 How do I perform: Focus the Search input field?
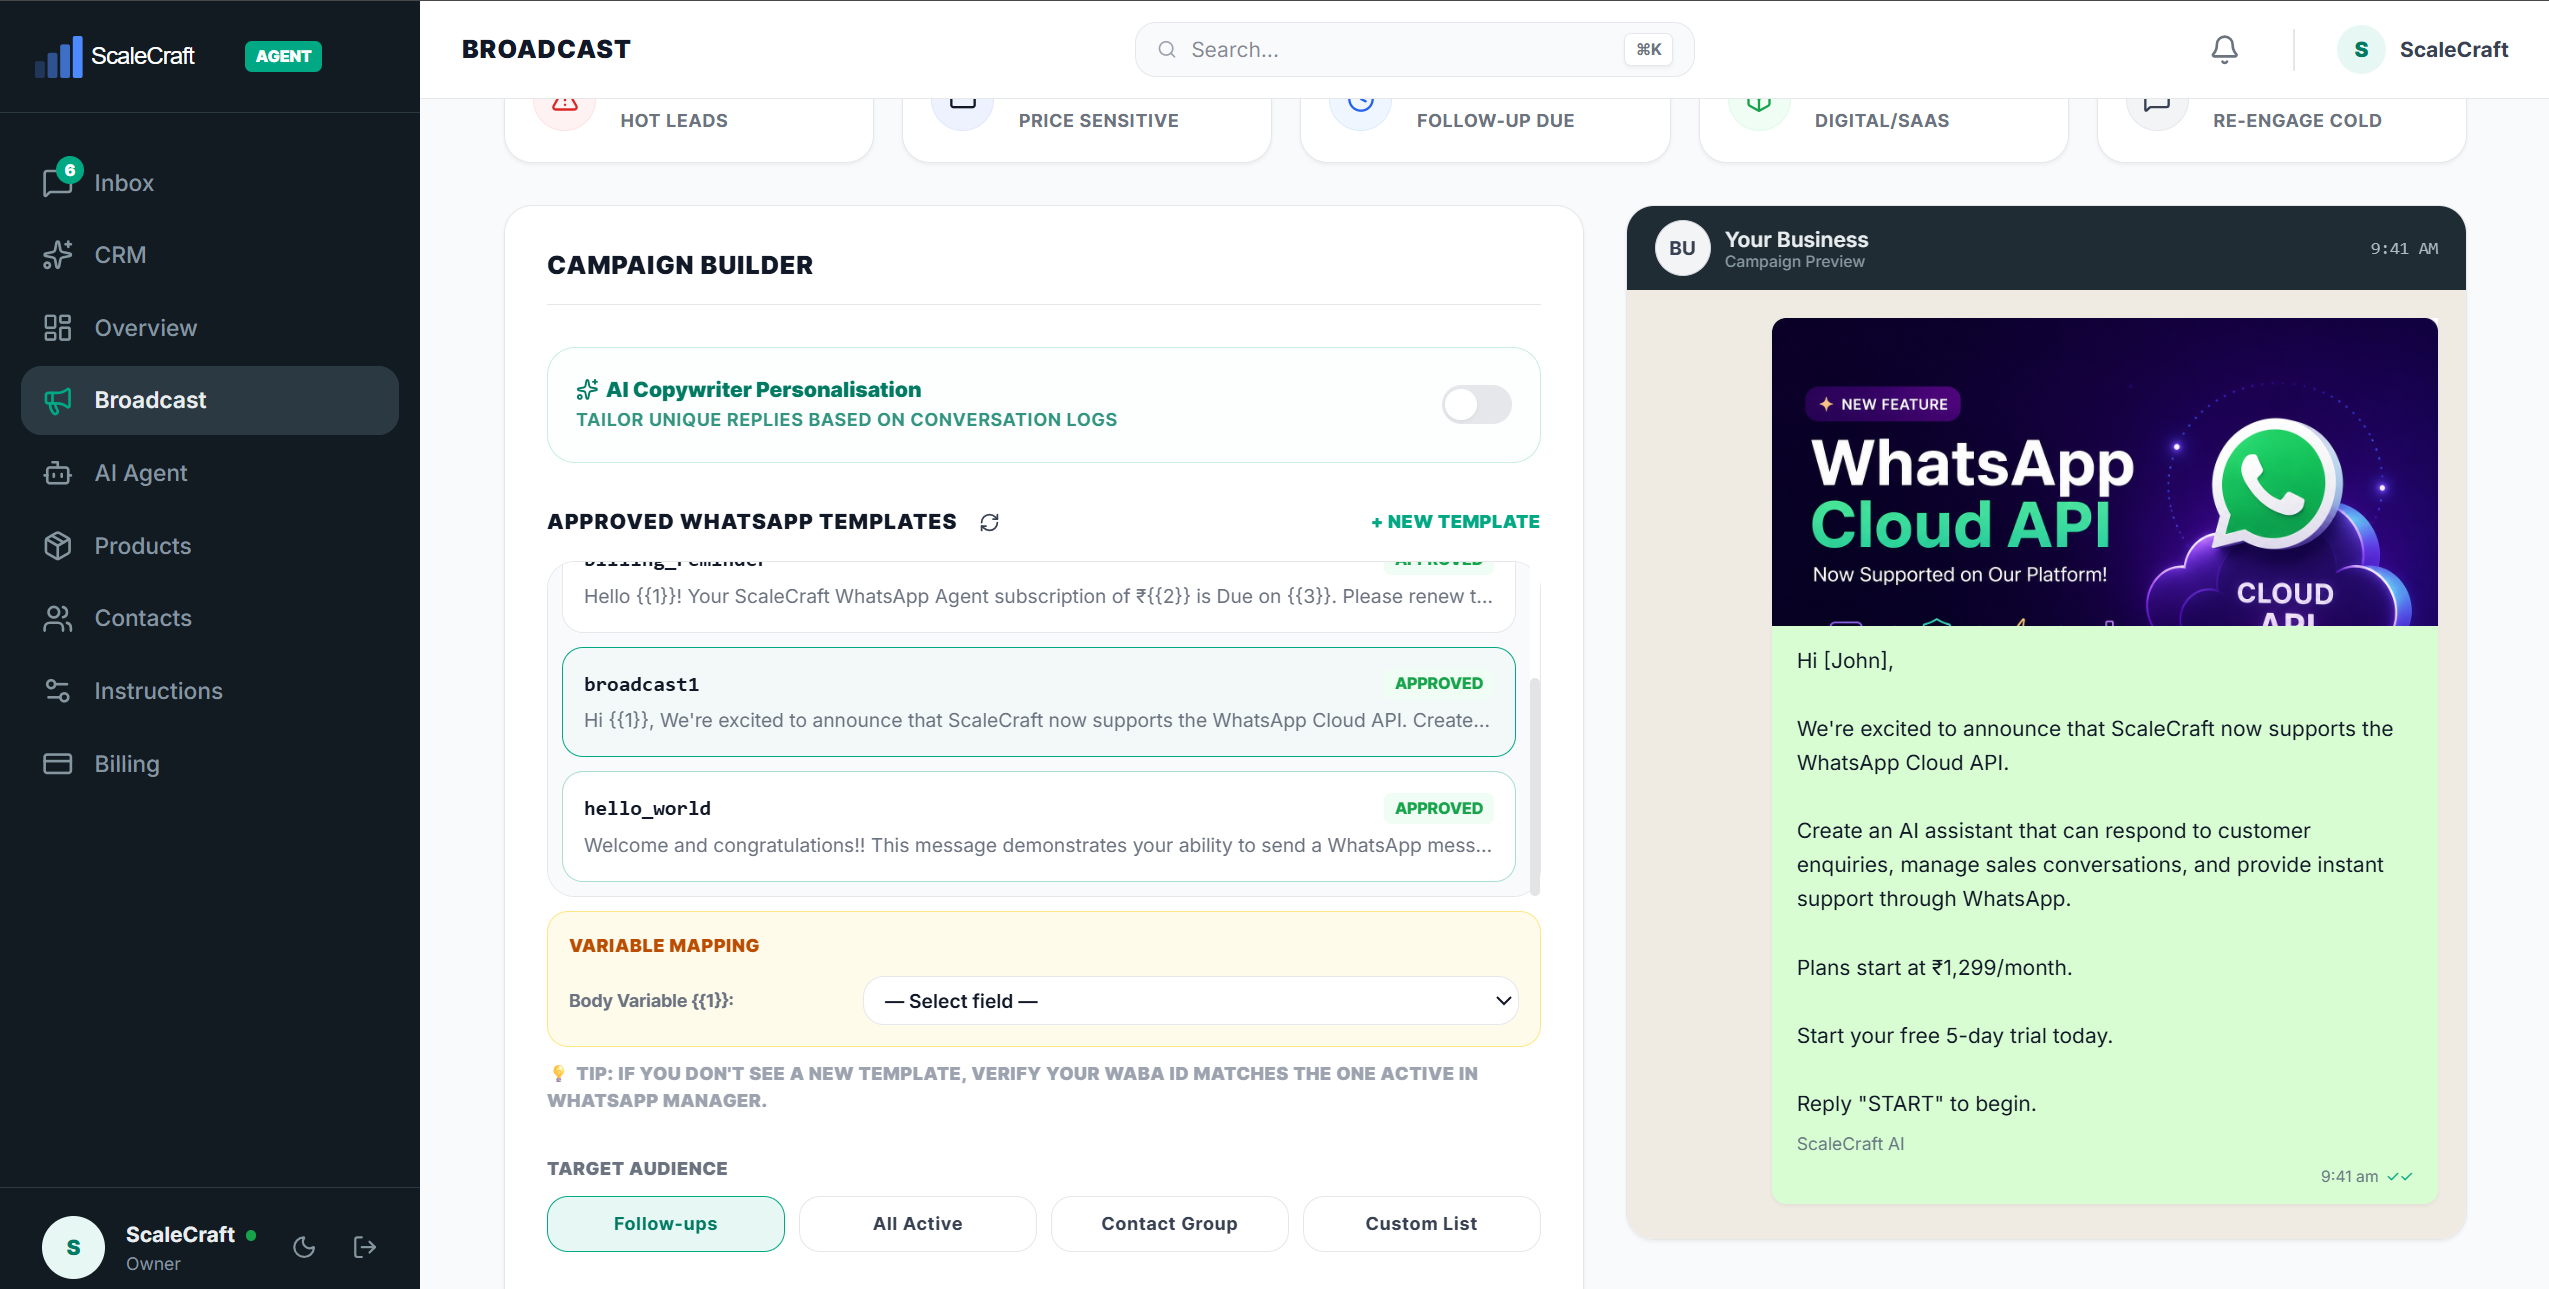click(1414, 49)
